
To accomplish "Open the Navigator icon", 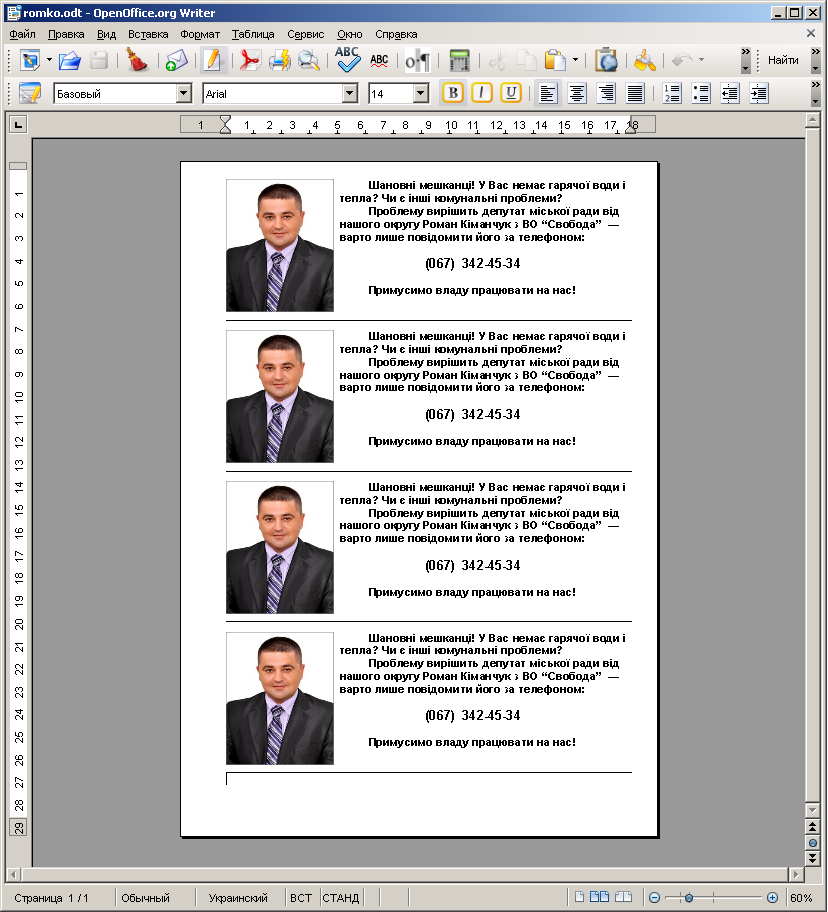I will [606, 61].
